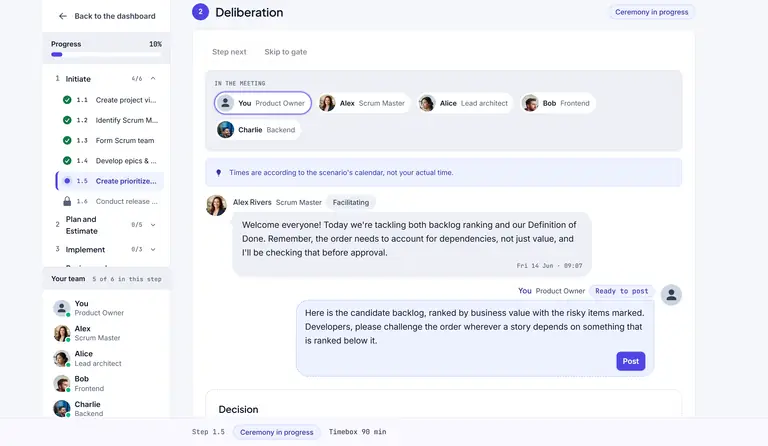Click the Skip to gate button

click(286, 52)
